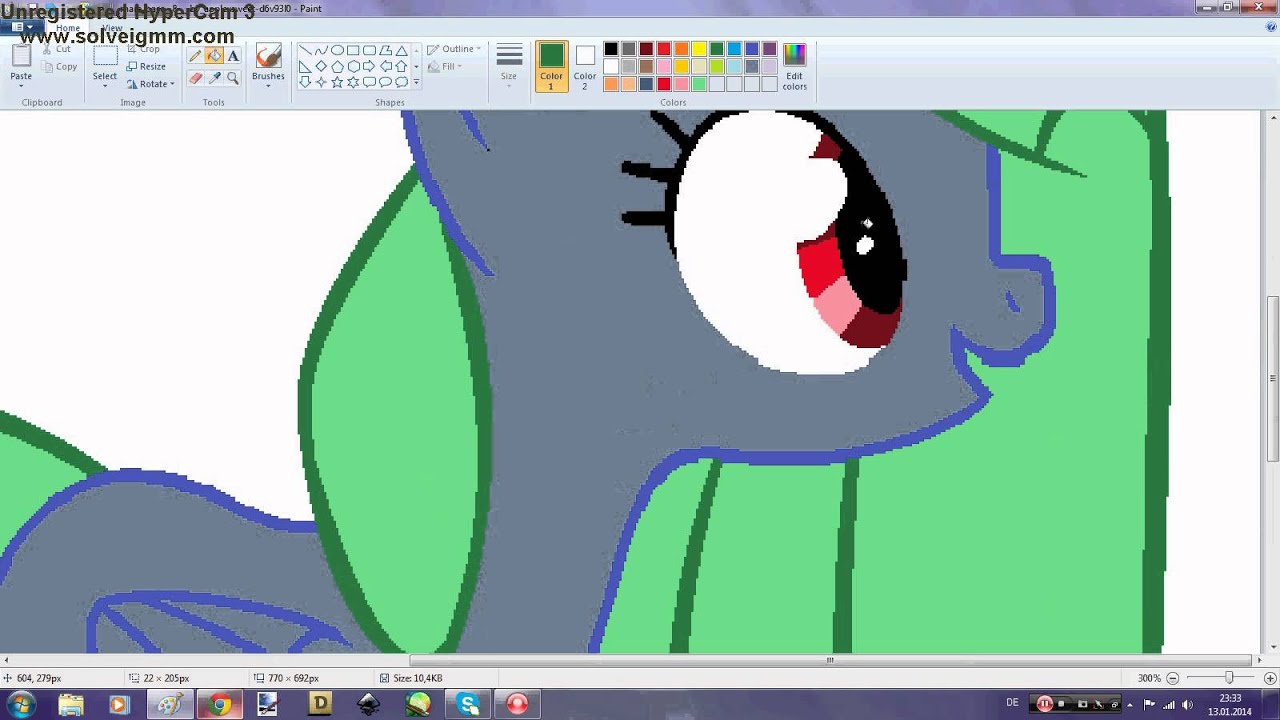This screenshot has height=720, width=1280.
Task: Click the Cut scissors command
Action: tap(58, 48)
